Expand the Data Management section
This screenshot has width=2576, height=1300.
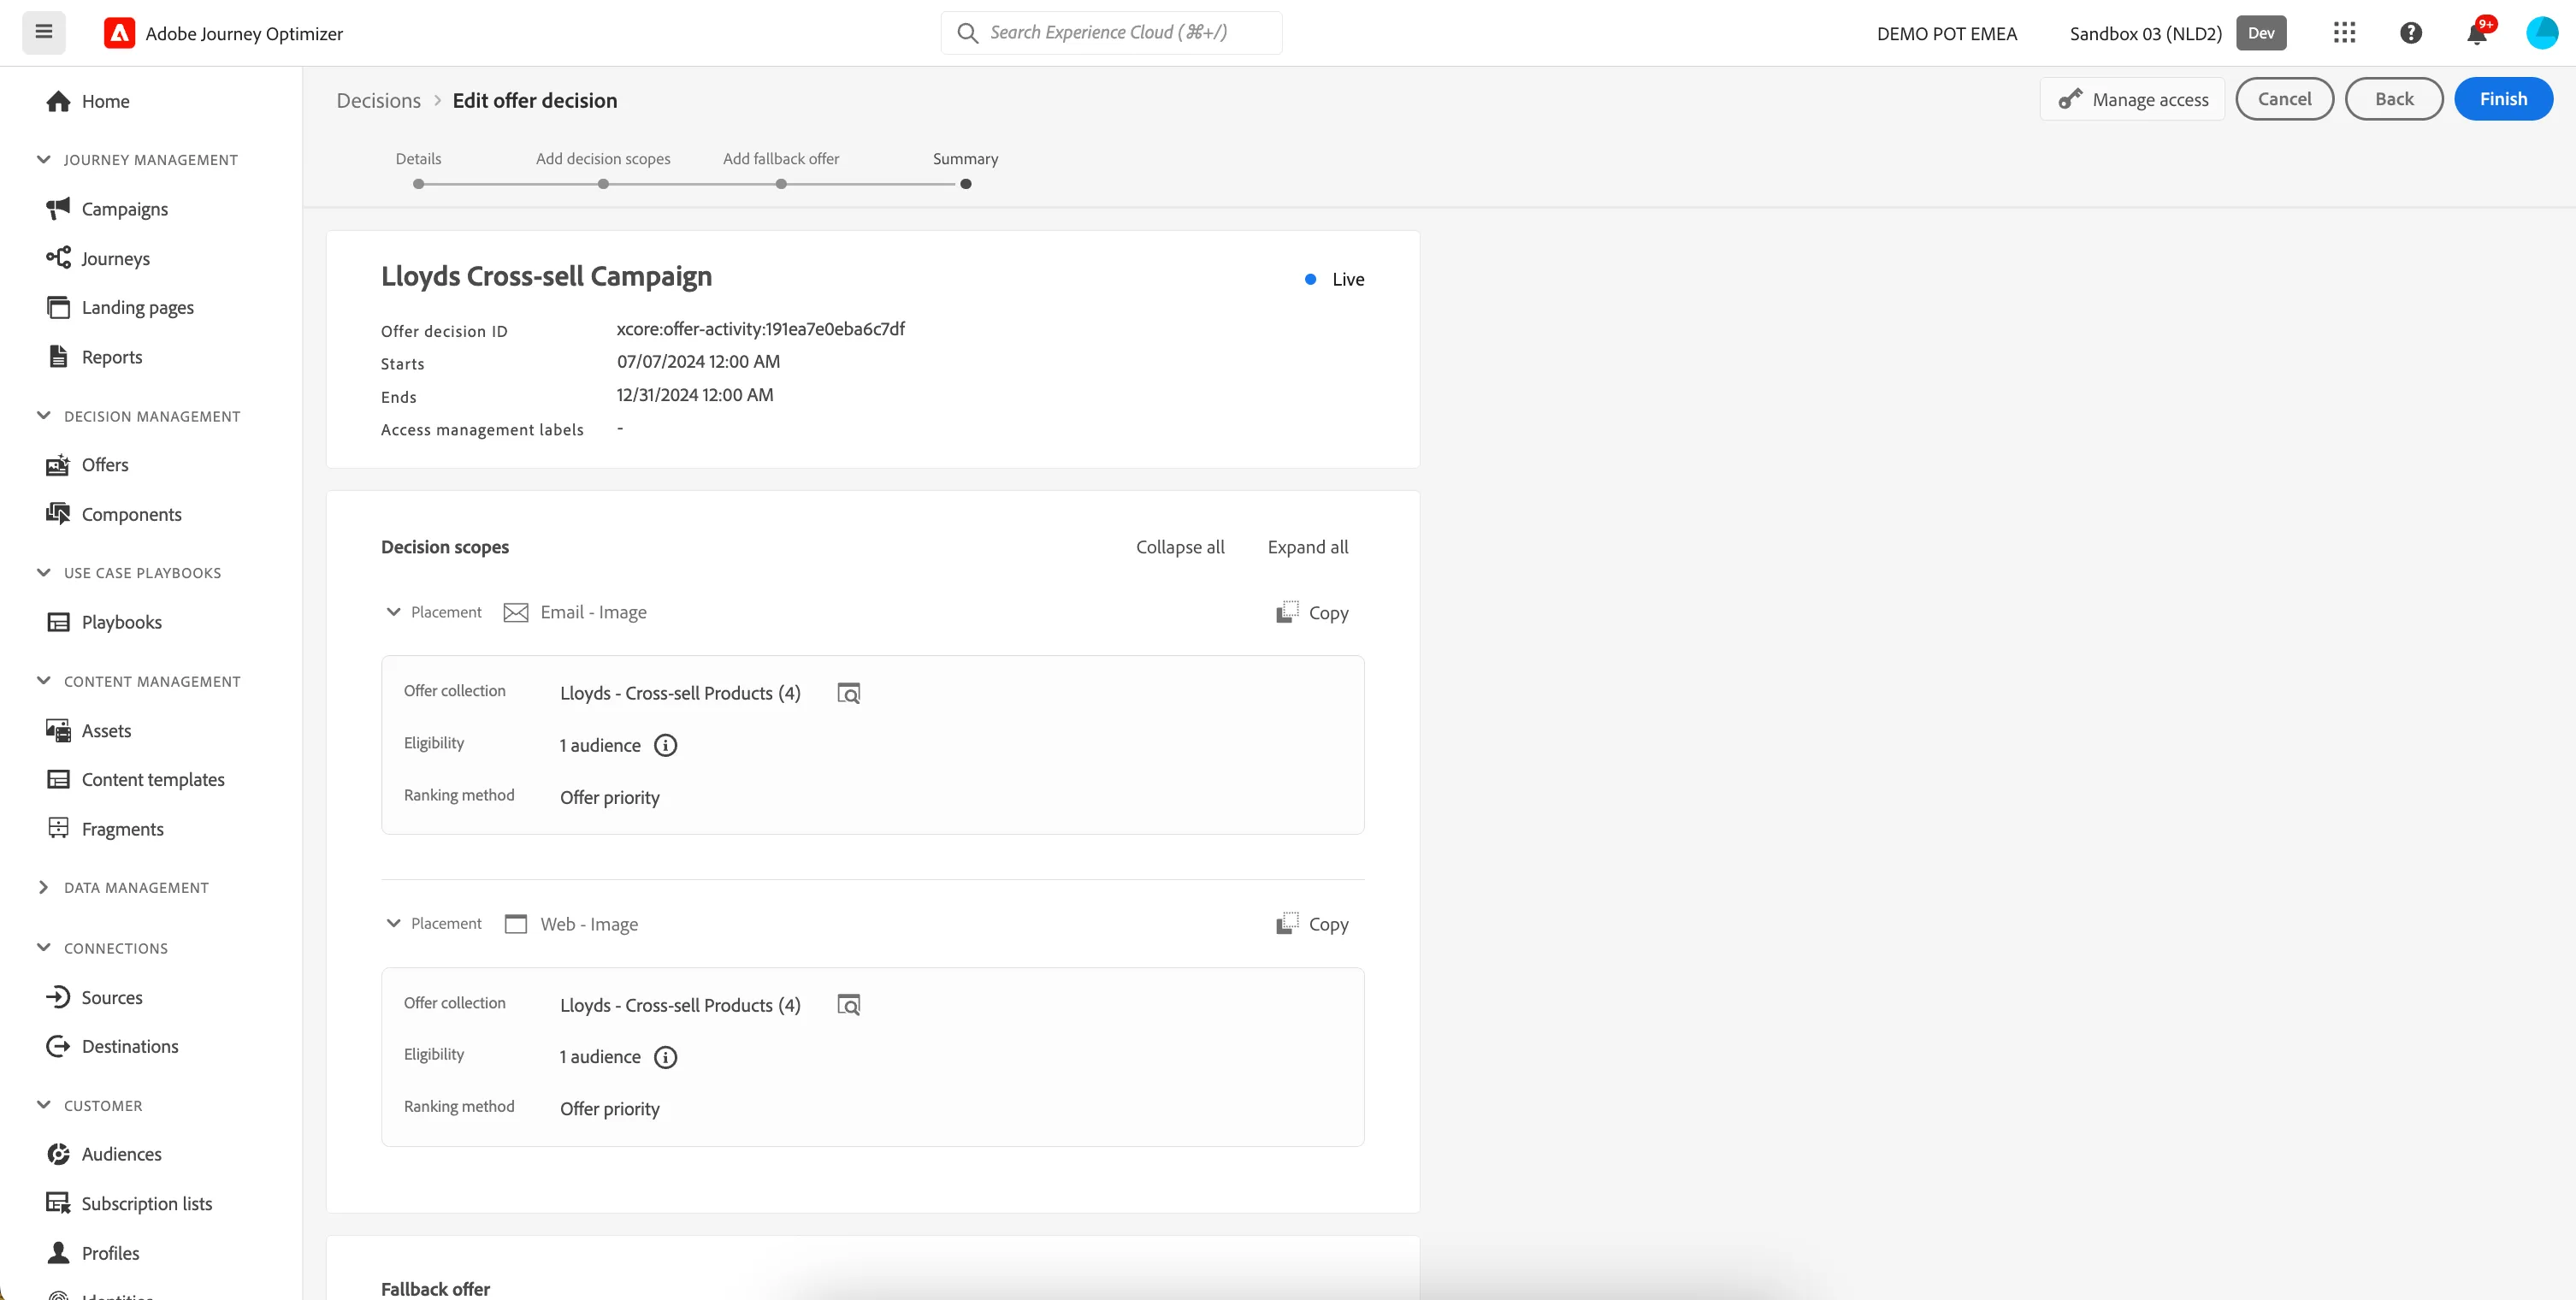tap(43, 888)
